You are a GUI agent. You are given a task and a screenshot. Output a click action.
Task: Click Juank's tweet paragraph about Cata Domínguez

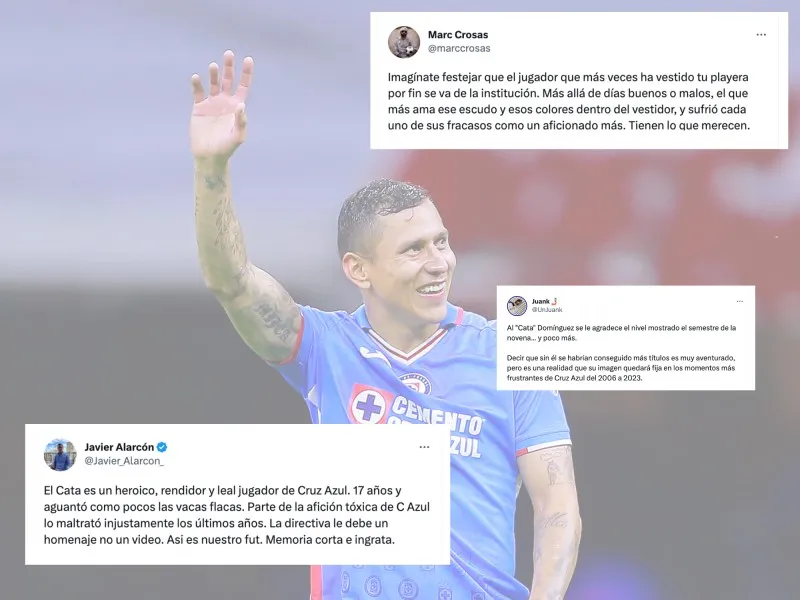pyautogui.click(x=621, y=333)
